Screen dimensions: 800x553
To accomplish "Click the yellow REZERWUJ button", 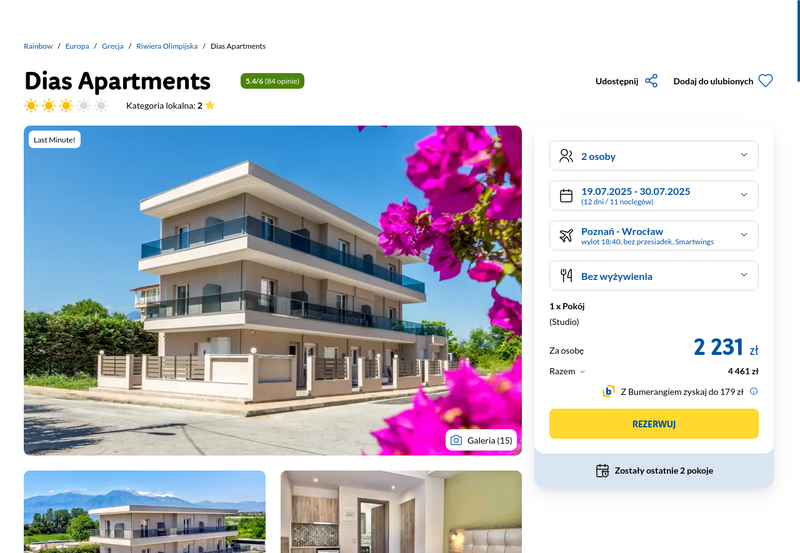I will pos(654,423).
